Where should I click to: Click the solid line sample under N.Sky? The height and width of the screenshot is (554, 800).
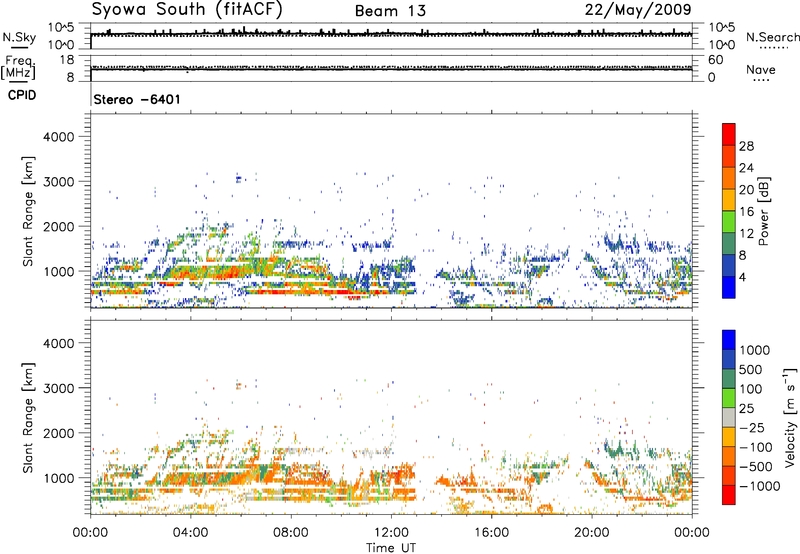19,47
